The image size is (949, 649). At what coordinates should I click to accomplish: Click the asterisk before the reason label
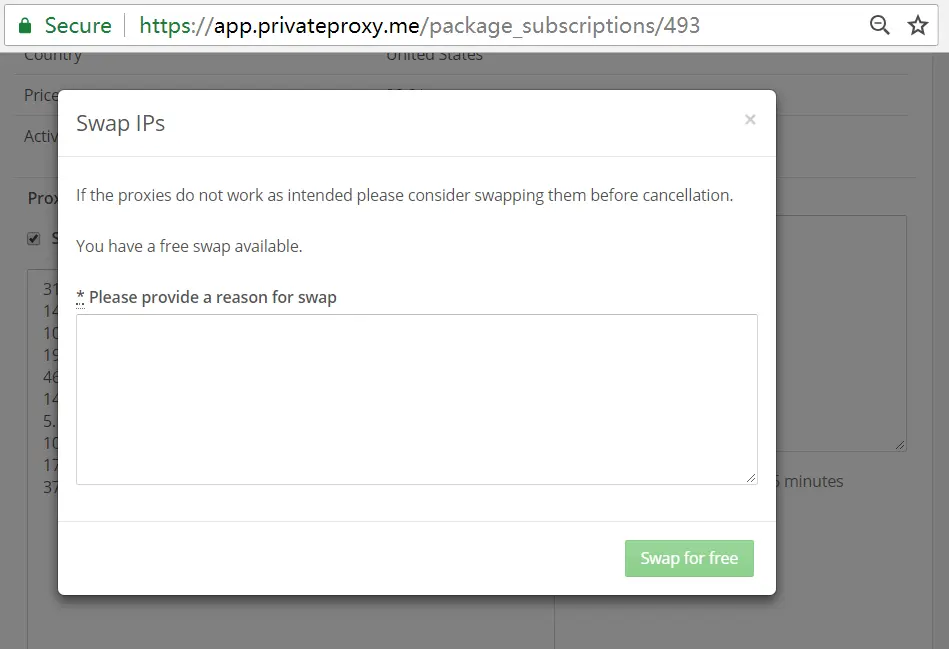pos(80,296)
